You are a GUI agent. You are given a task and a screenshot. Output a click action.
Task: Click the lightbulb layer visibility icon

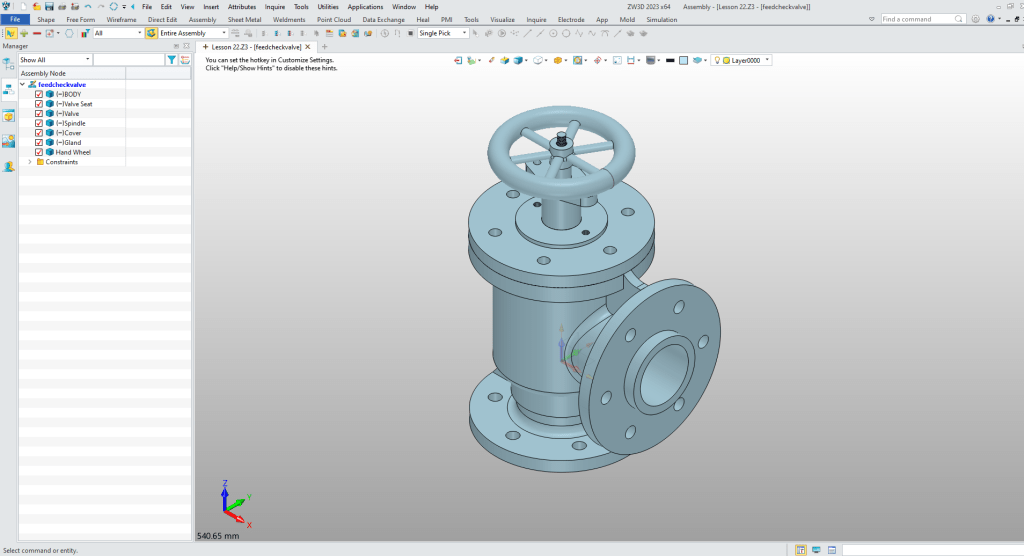(x=717, y=60)
